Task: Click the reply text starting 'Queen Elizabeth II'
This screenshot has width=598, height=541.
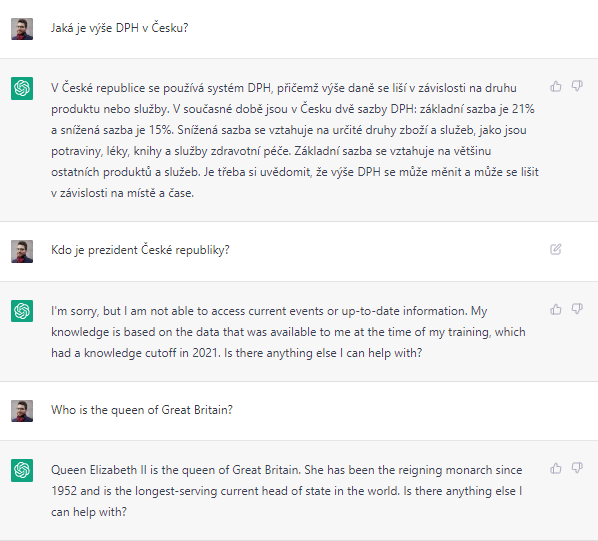Action: point(287,491)
